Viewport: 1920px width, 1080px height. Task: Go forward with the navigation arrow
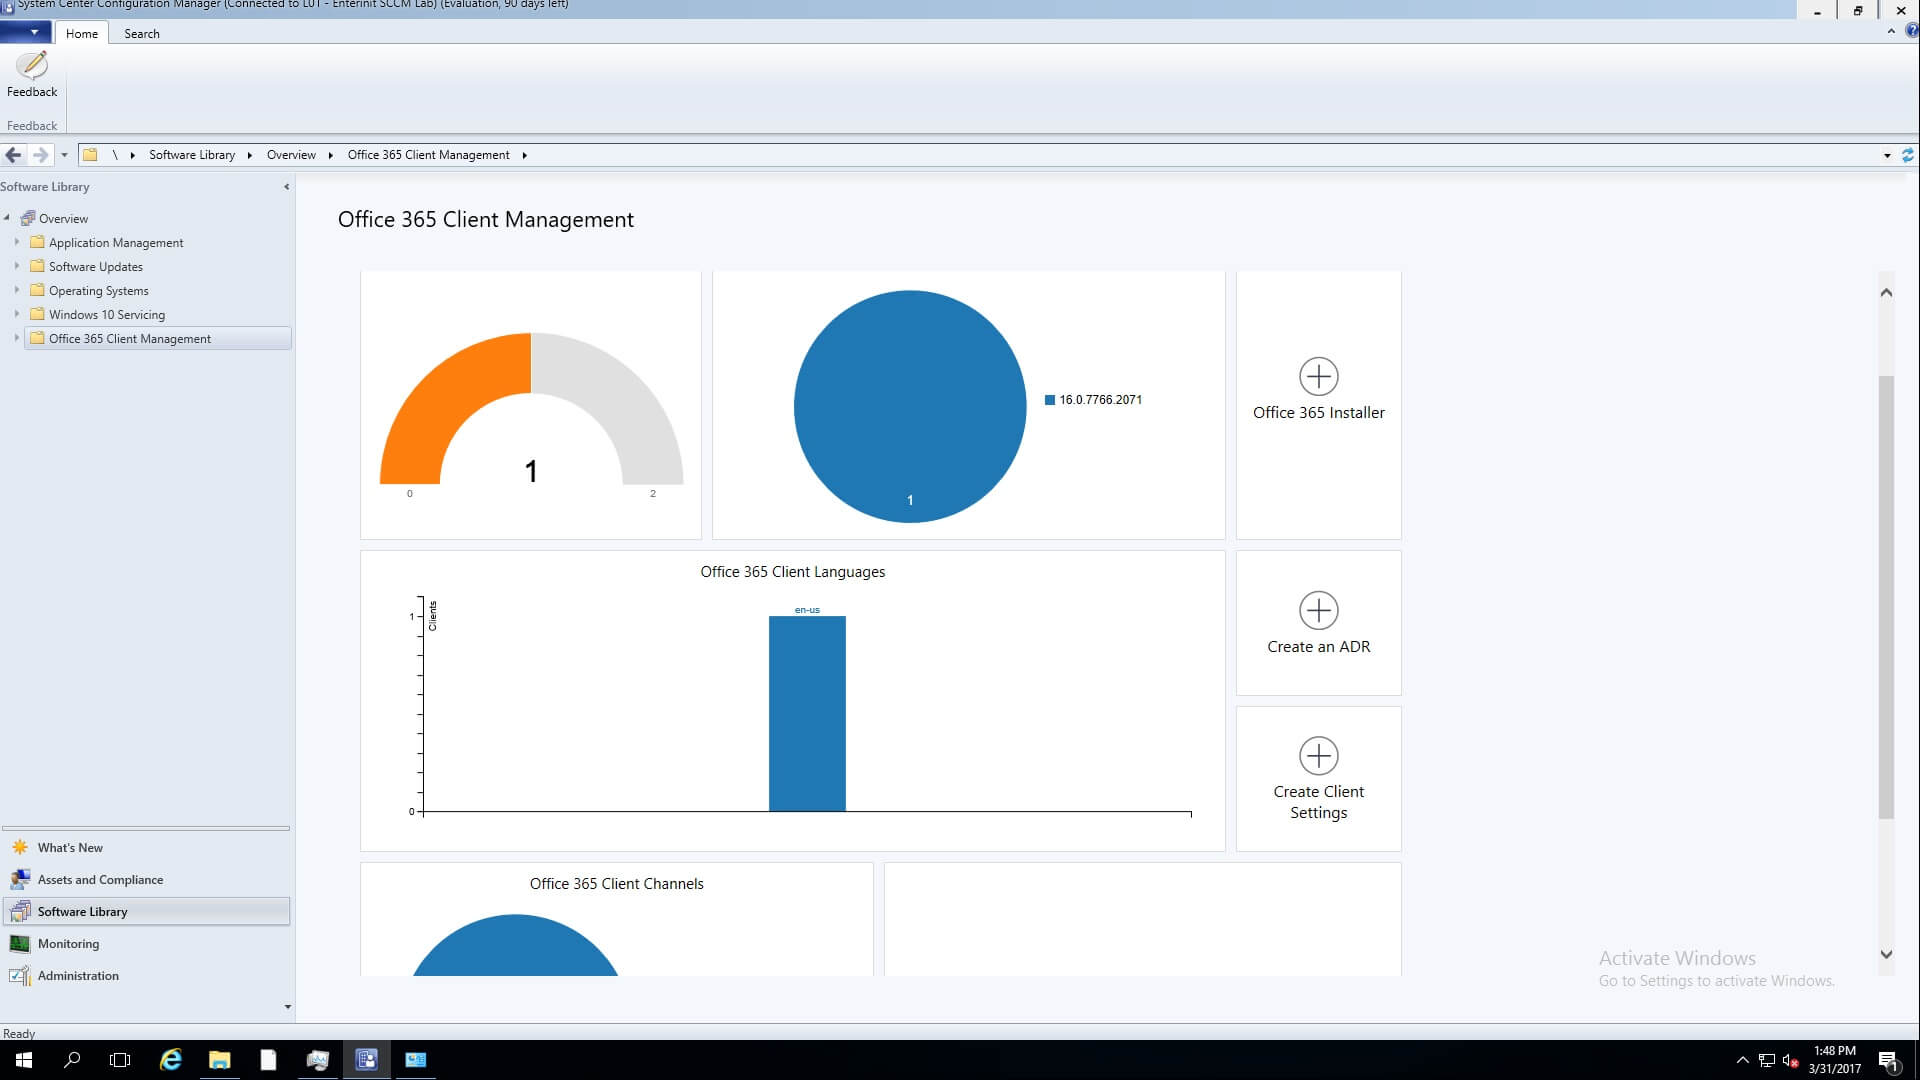pyautogui.click(x=40, y=155)
